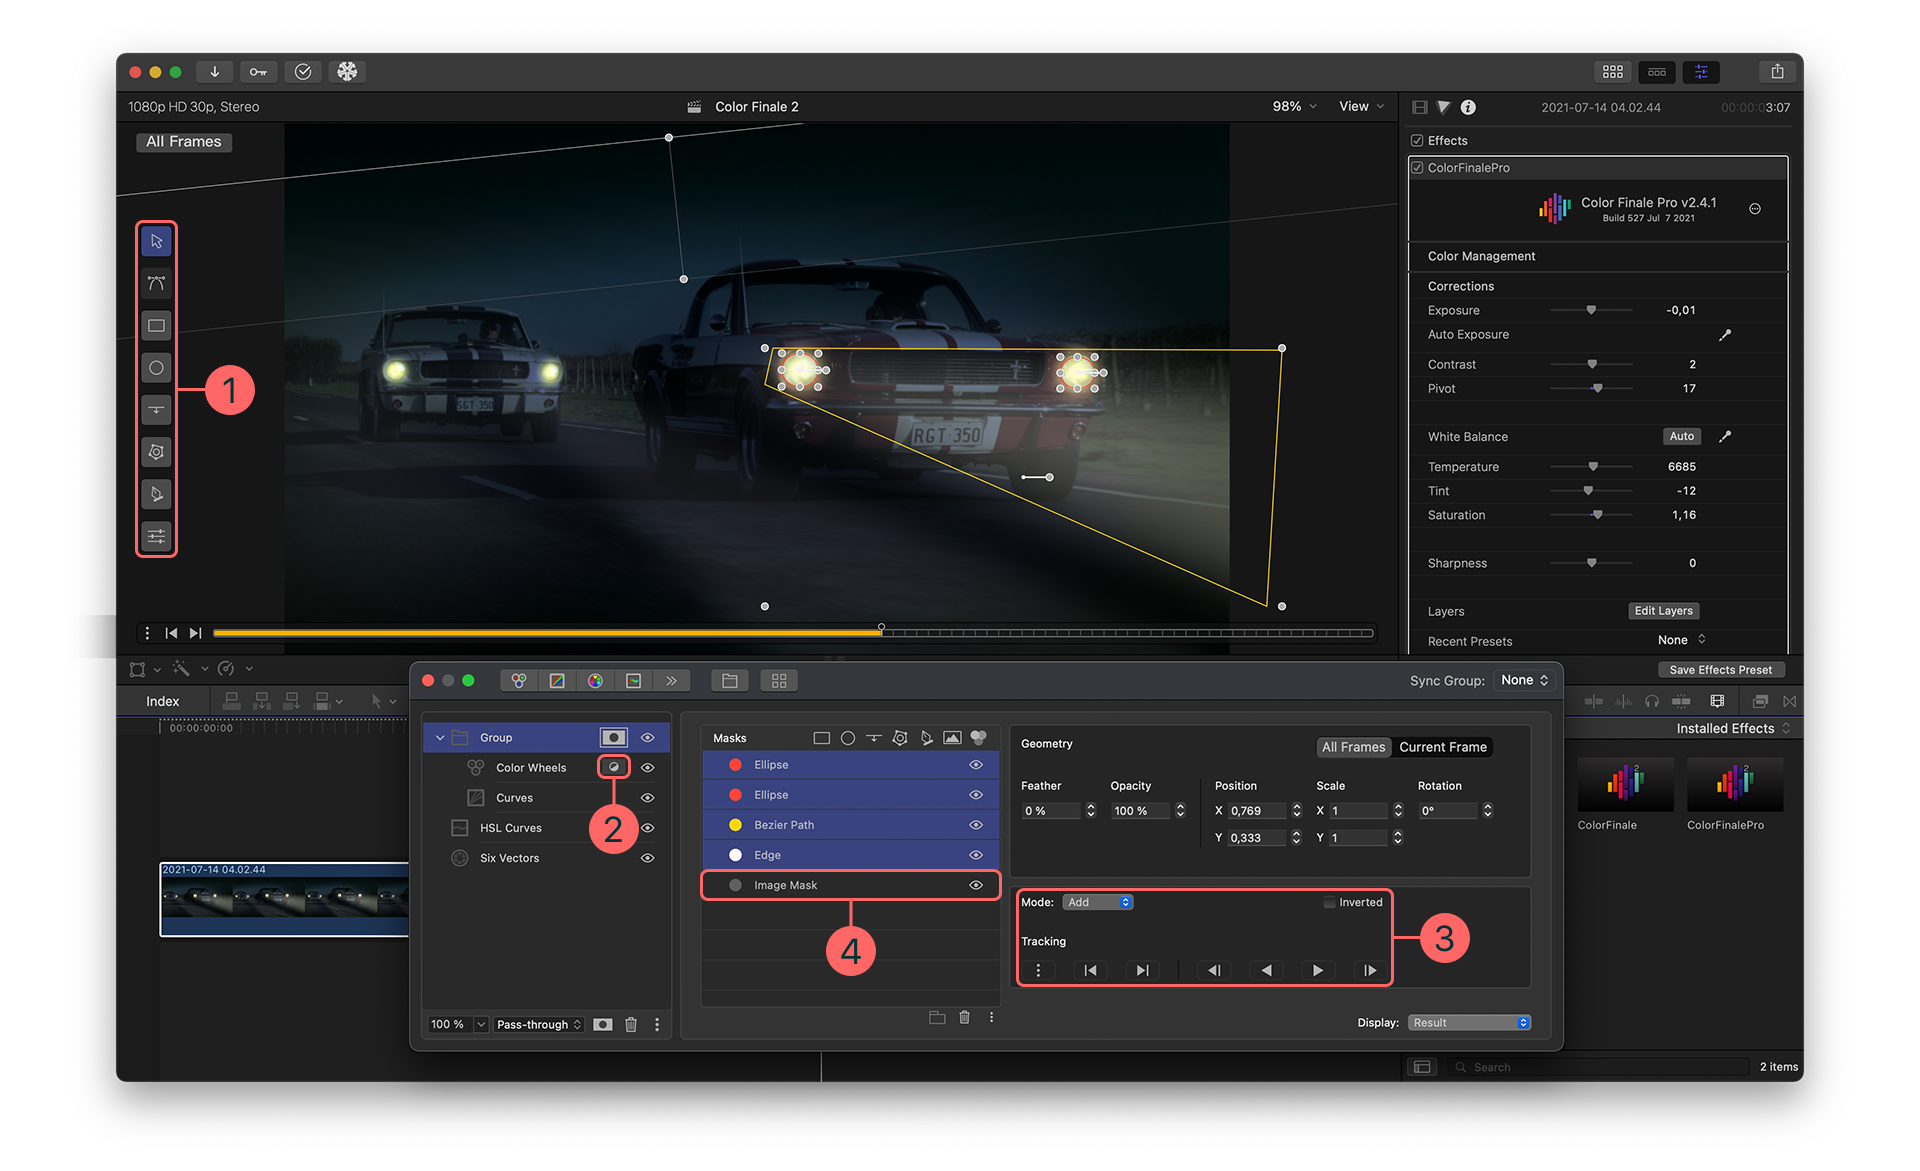Viewport: 1920px width, 1171px height.
Task: Click the All Frames button in viewer
Action: click(184, 142)
